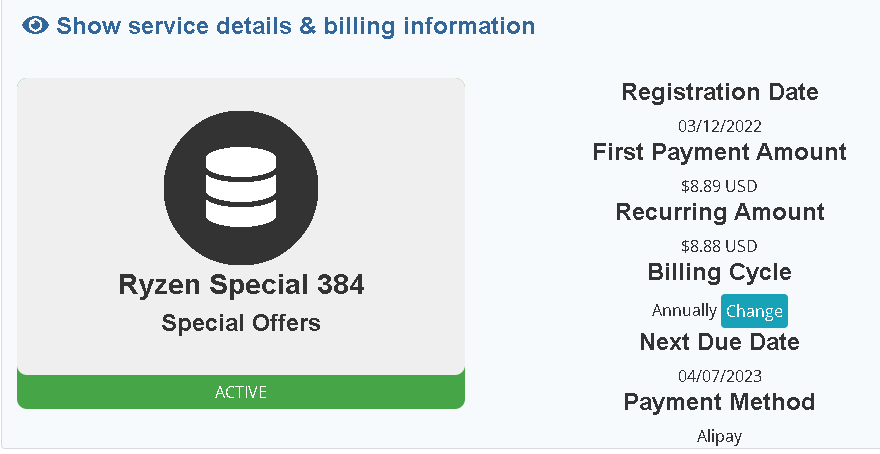880x454 pixels.
Task: Click the 'Annually' billing cycle text
Action: pos(684,311)
